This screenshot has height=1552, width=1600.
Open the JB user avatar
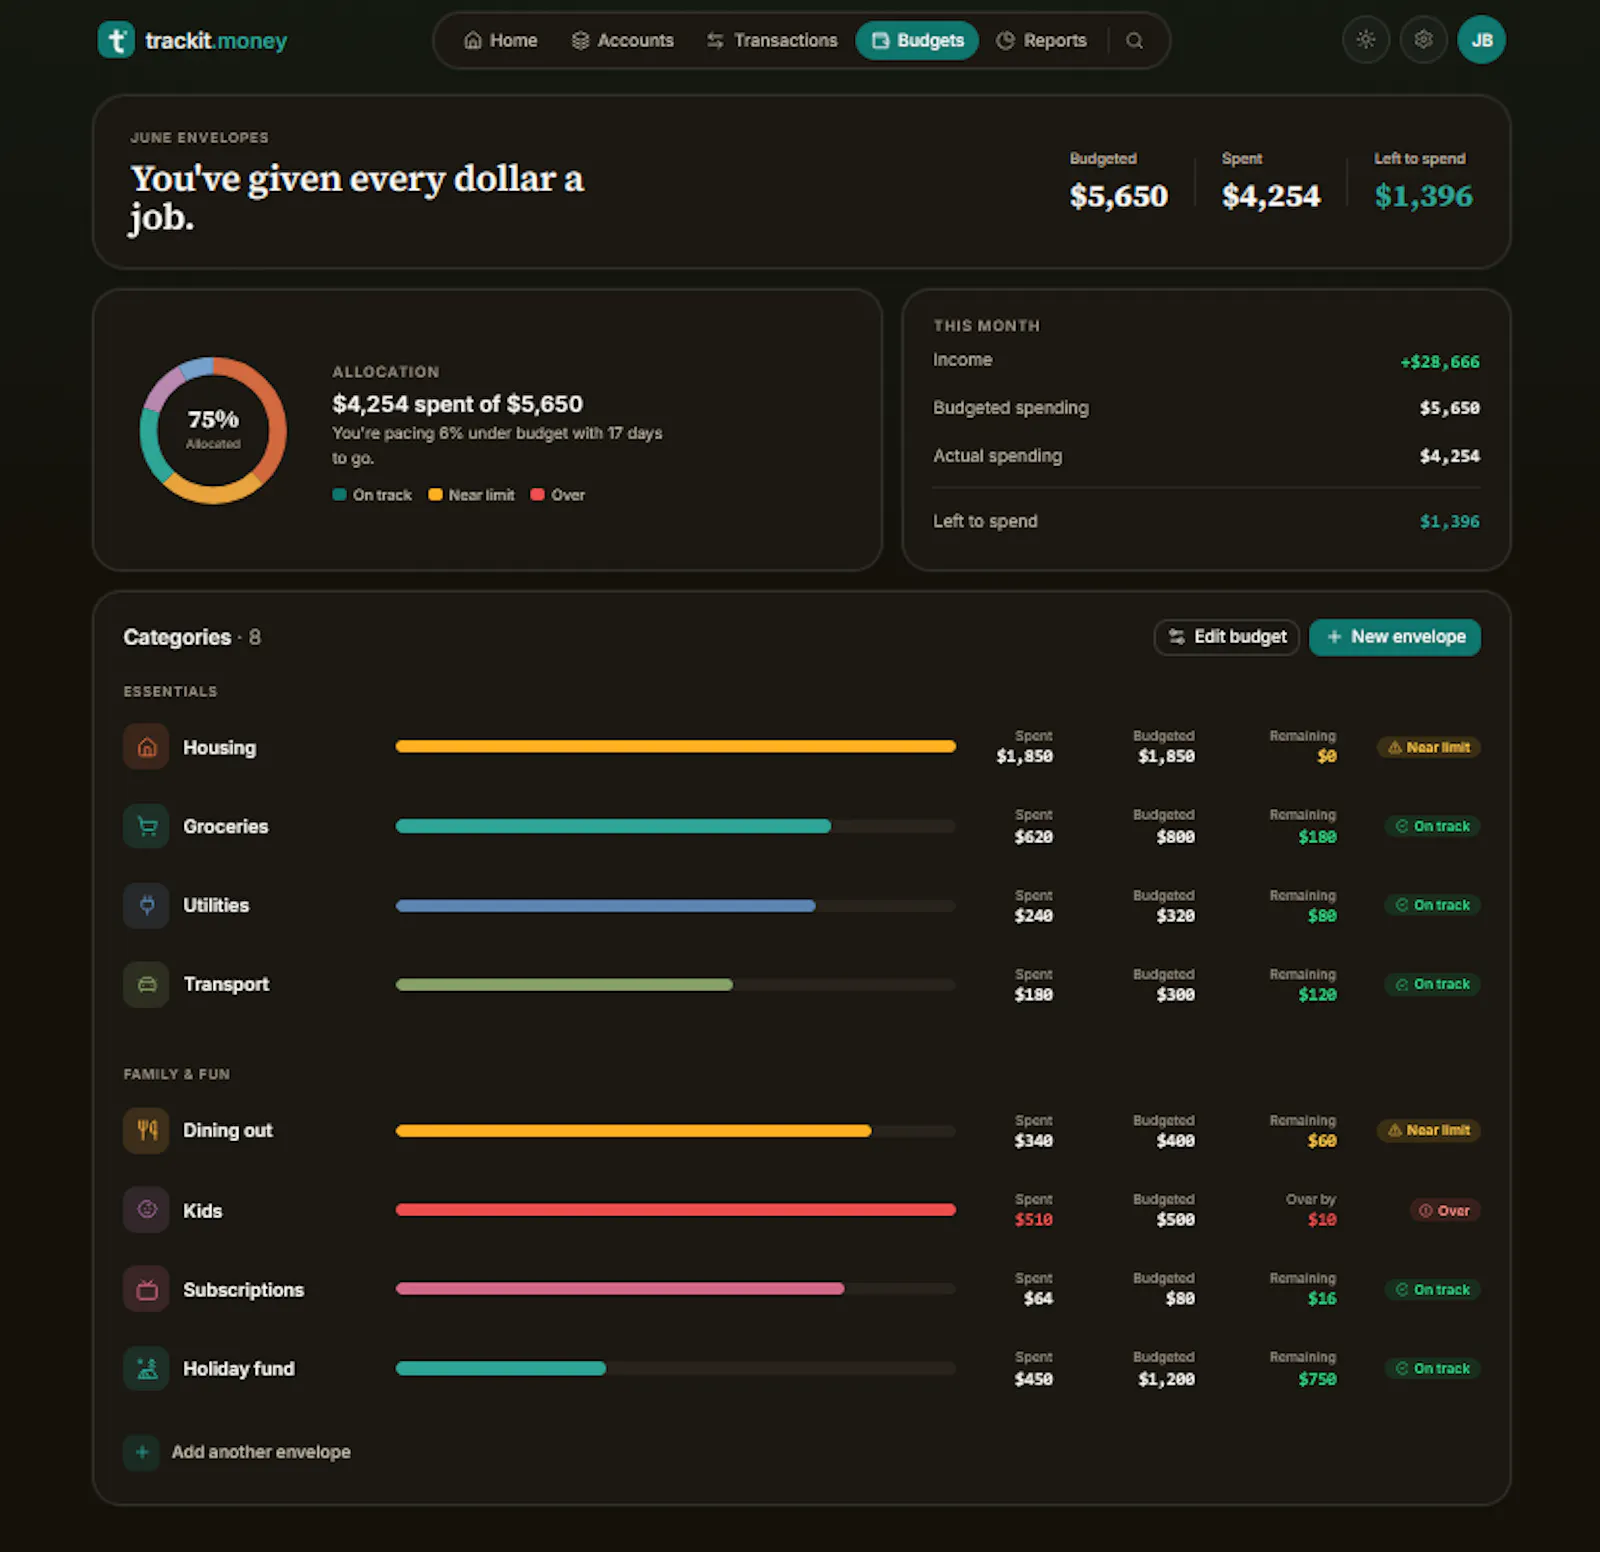(x=1481, y=40)
